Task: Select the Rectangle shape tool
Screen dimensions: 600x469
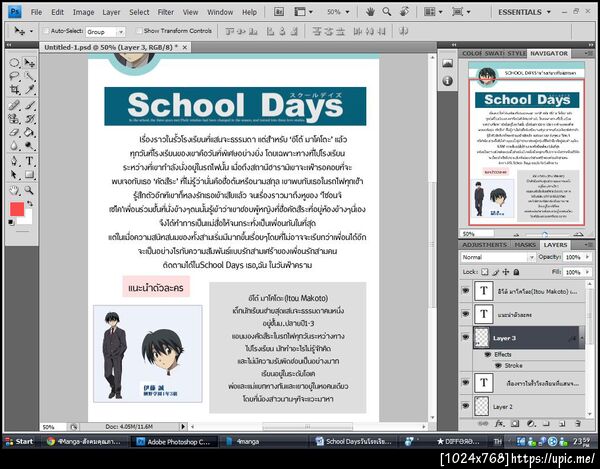Action: pos(29,175)
